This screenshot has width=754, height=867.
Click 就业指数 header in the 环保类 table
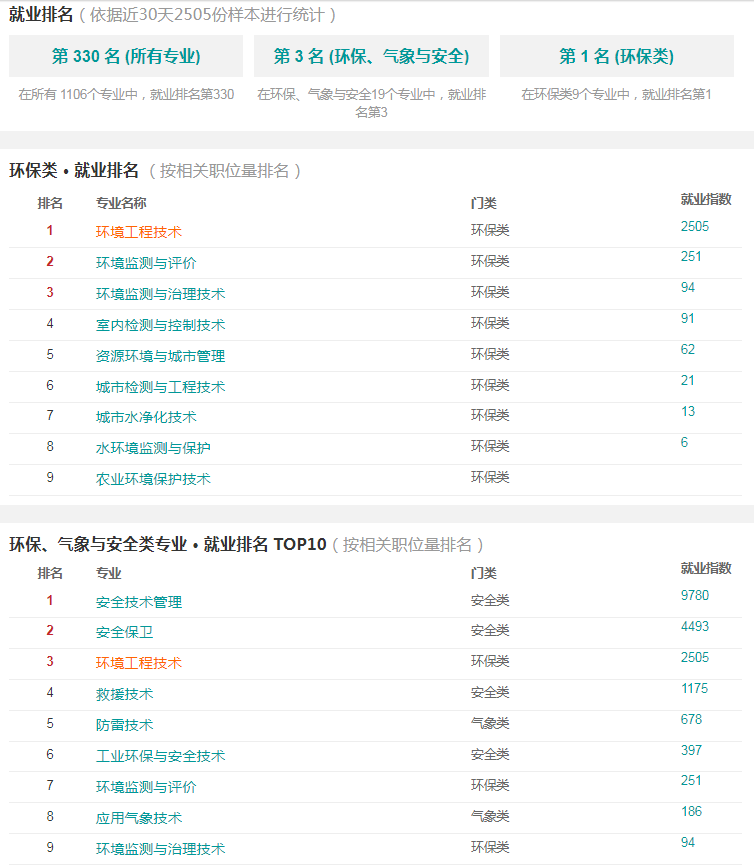[706, 199]
